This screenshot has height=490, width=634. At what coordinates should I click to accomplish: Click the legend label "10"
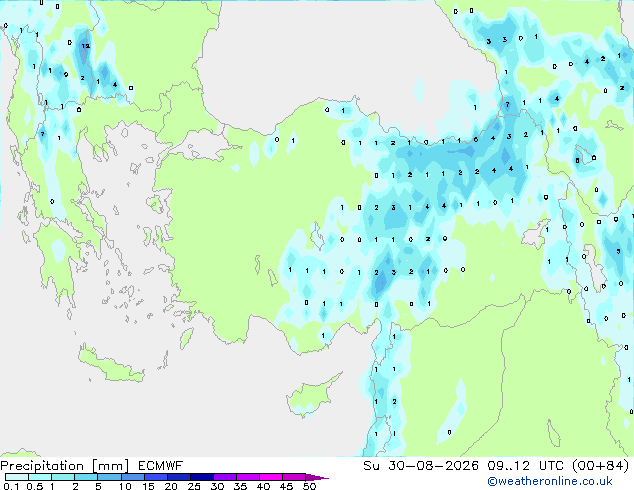125,486
